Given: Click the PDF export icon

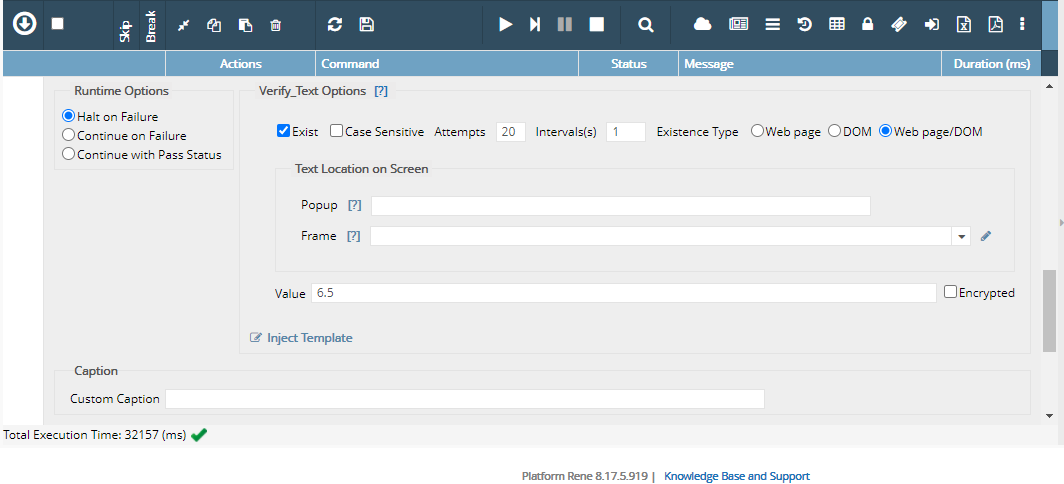Looking at the screenshot, I should coord(995,24).
